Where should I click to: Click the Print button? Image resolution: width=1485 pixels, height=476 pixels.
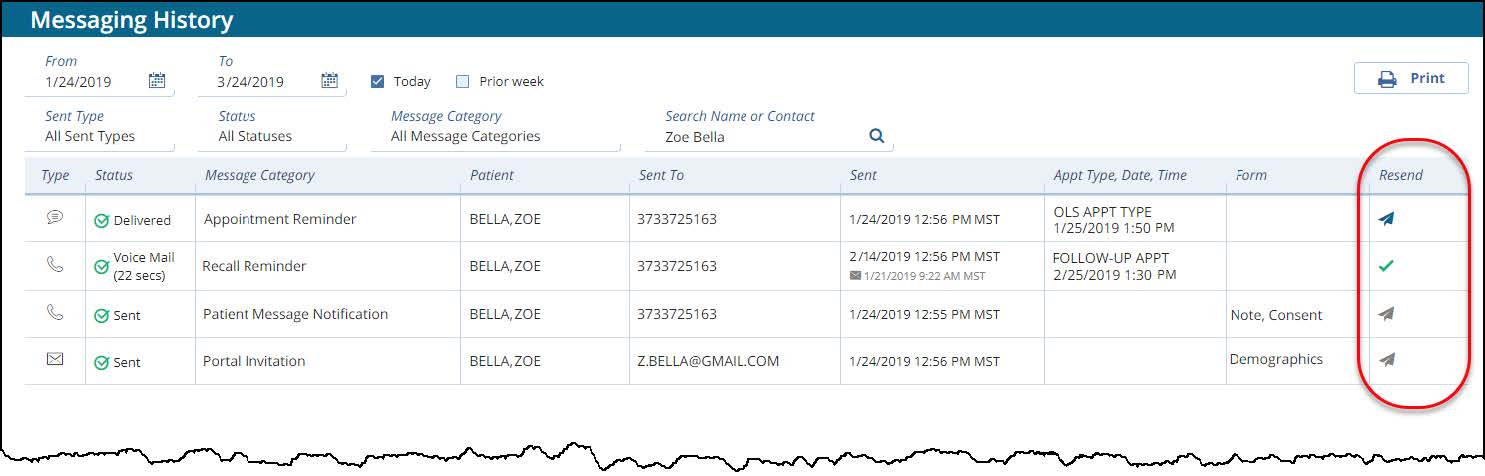tap(1411, 78)
